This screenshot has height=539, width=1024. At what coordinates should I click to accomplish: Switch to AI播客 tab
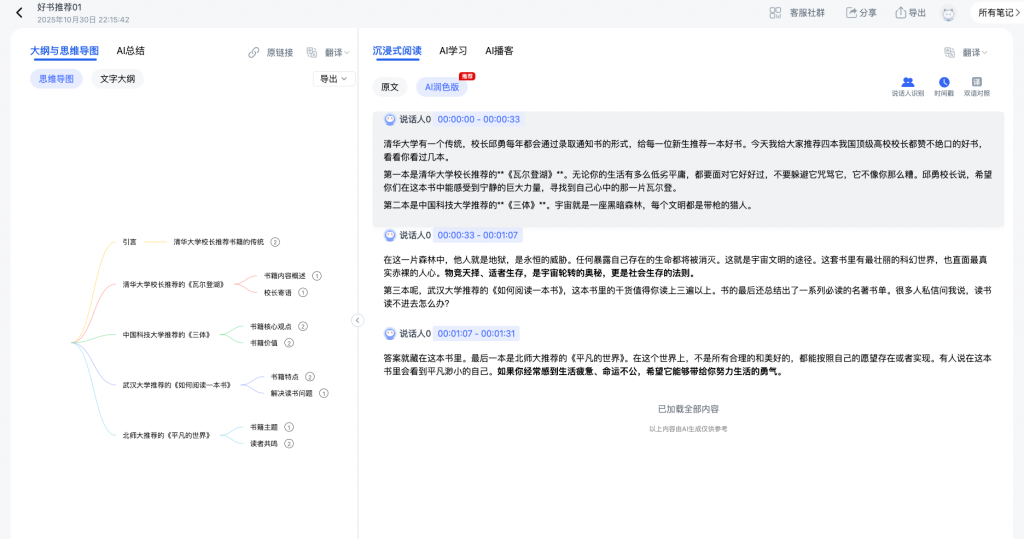pyautogui.click(x=499, y=51)
